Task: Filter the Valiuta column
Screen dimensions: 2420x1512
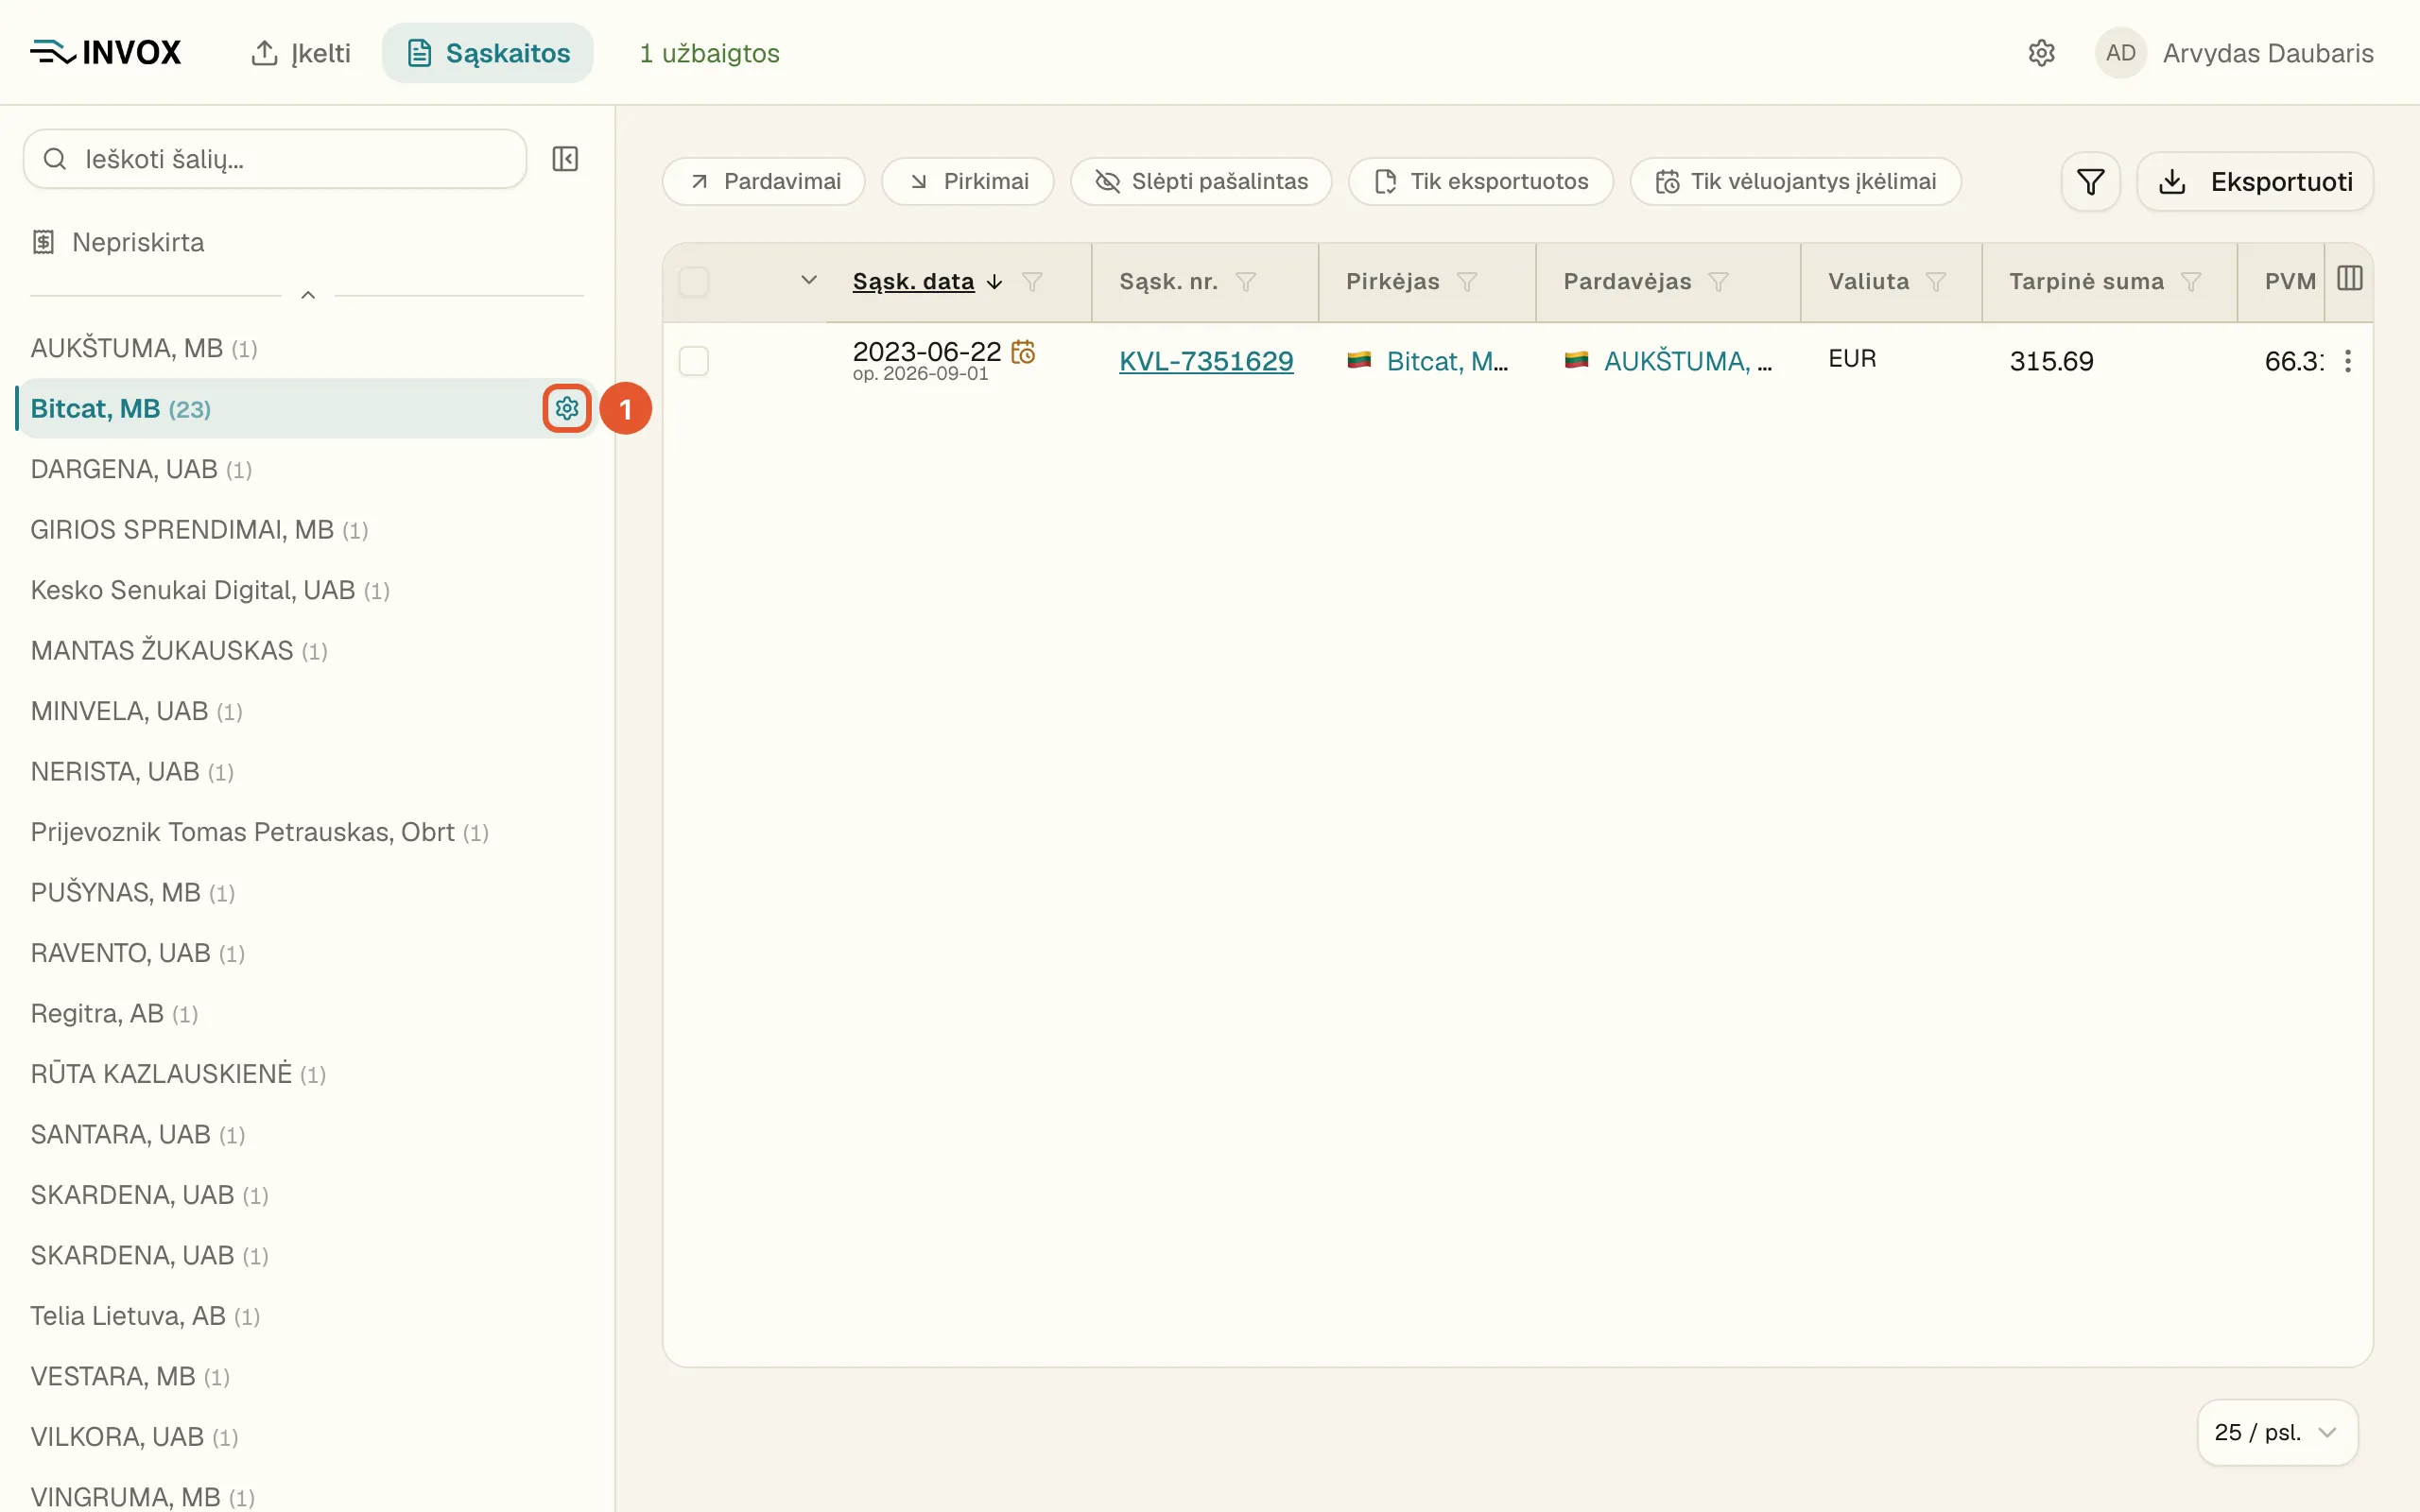Action: (x=1936, y=282)
